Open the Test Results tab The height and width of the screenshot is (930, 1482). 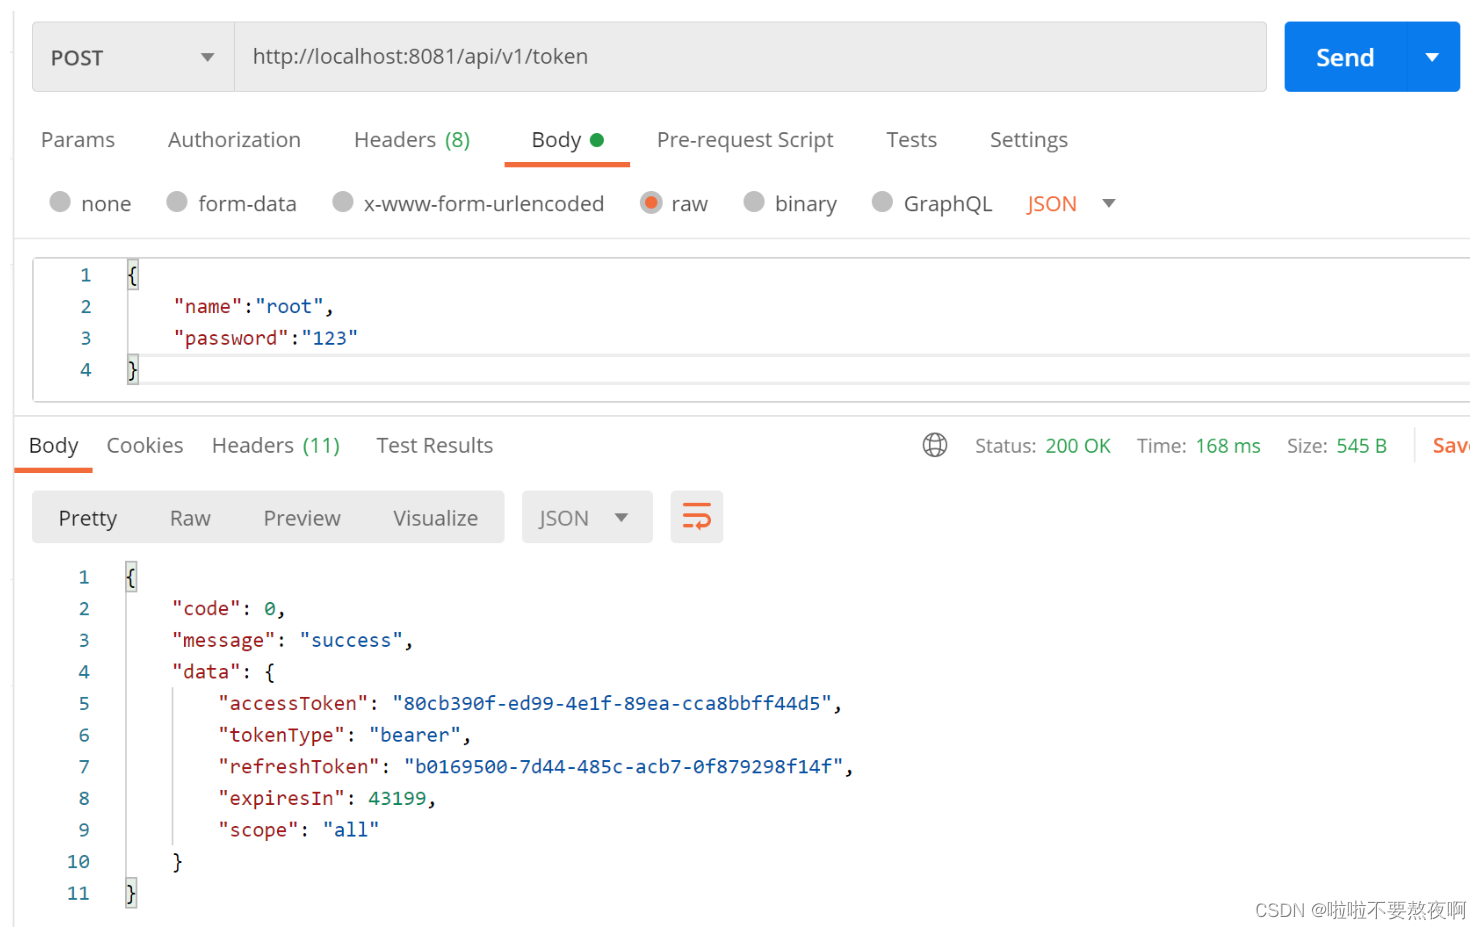point(434,445)
